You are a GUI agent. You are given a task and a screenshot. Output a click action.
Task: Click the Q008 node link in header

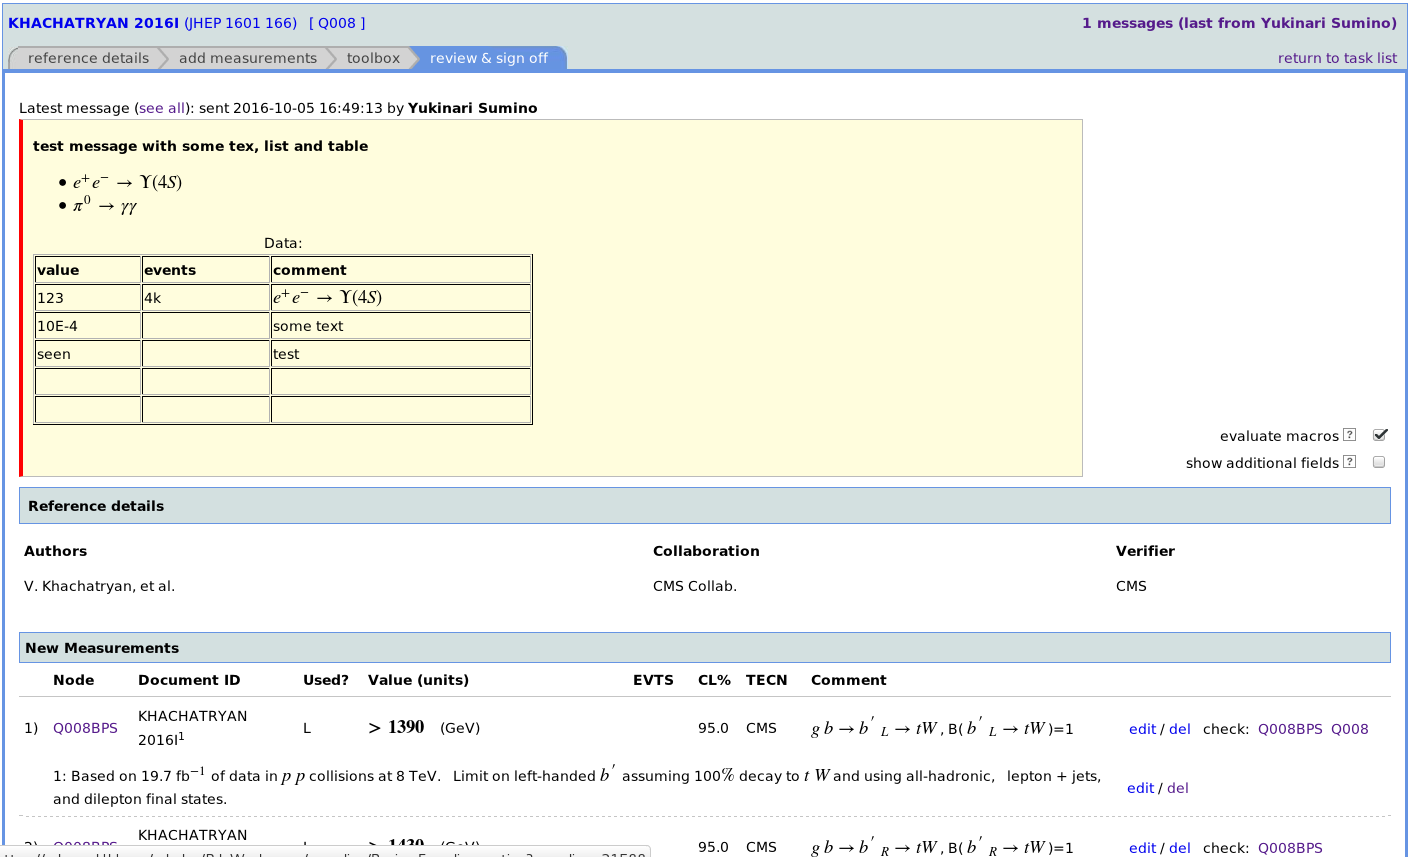click(337, 23)
